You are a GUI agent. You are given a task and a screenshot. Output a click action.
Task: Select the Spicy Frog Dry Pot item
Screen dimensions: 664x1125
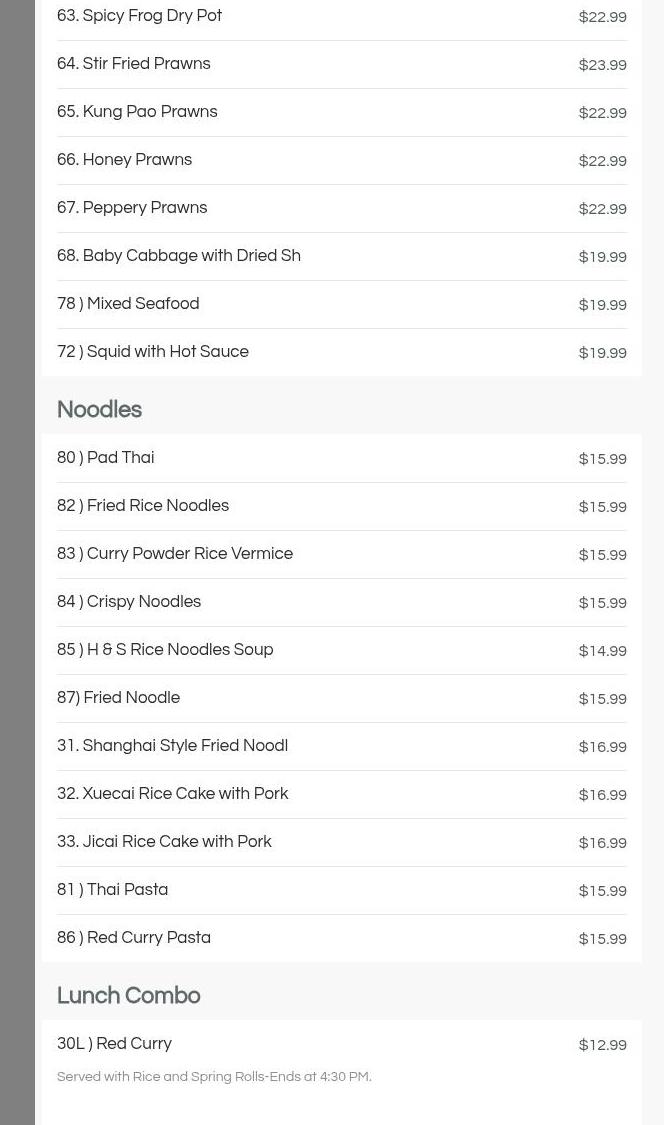coord(342,17)
